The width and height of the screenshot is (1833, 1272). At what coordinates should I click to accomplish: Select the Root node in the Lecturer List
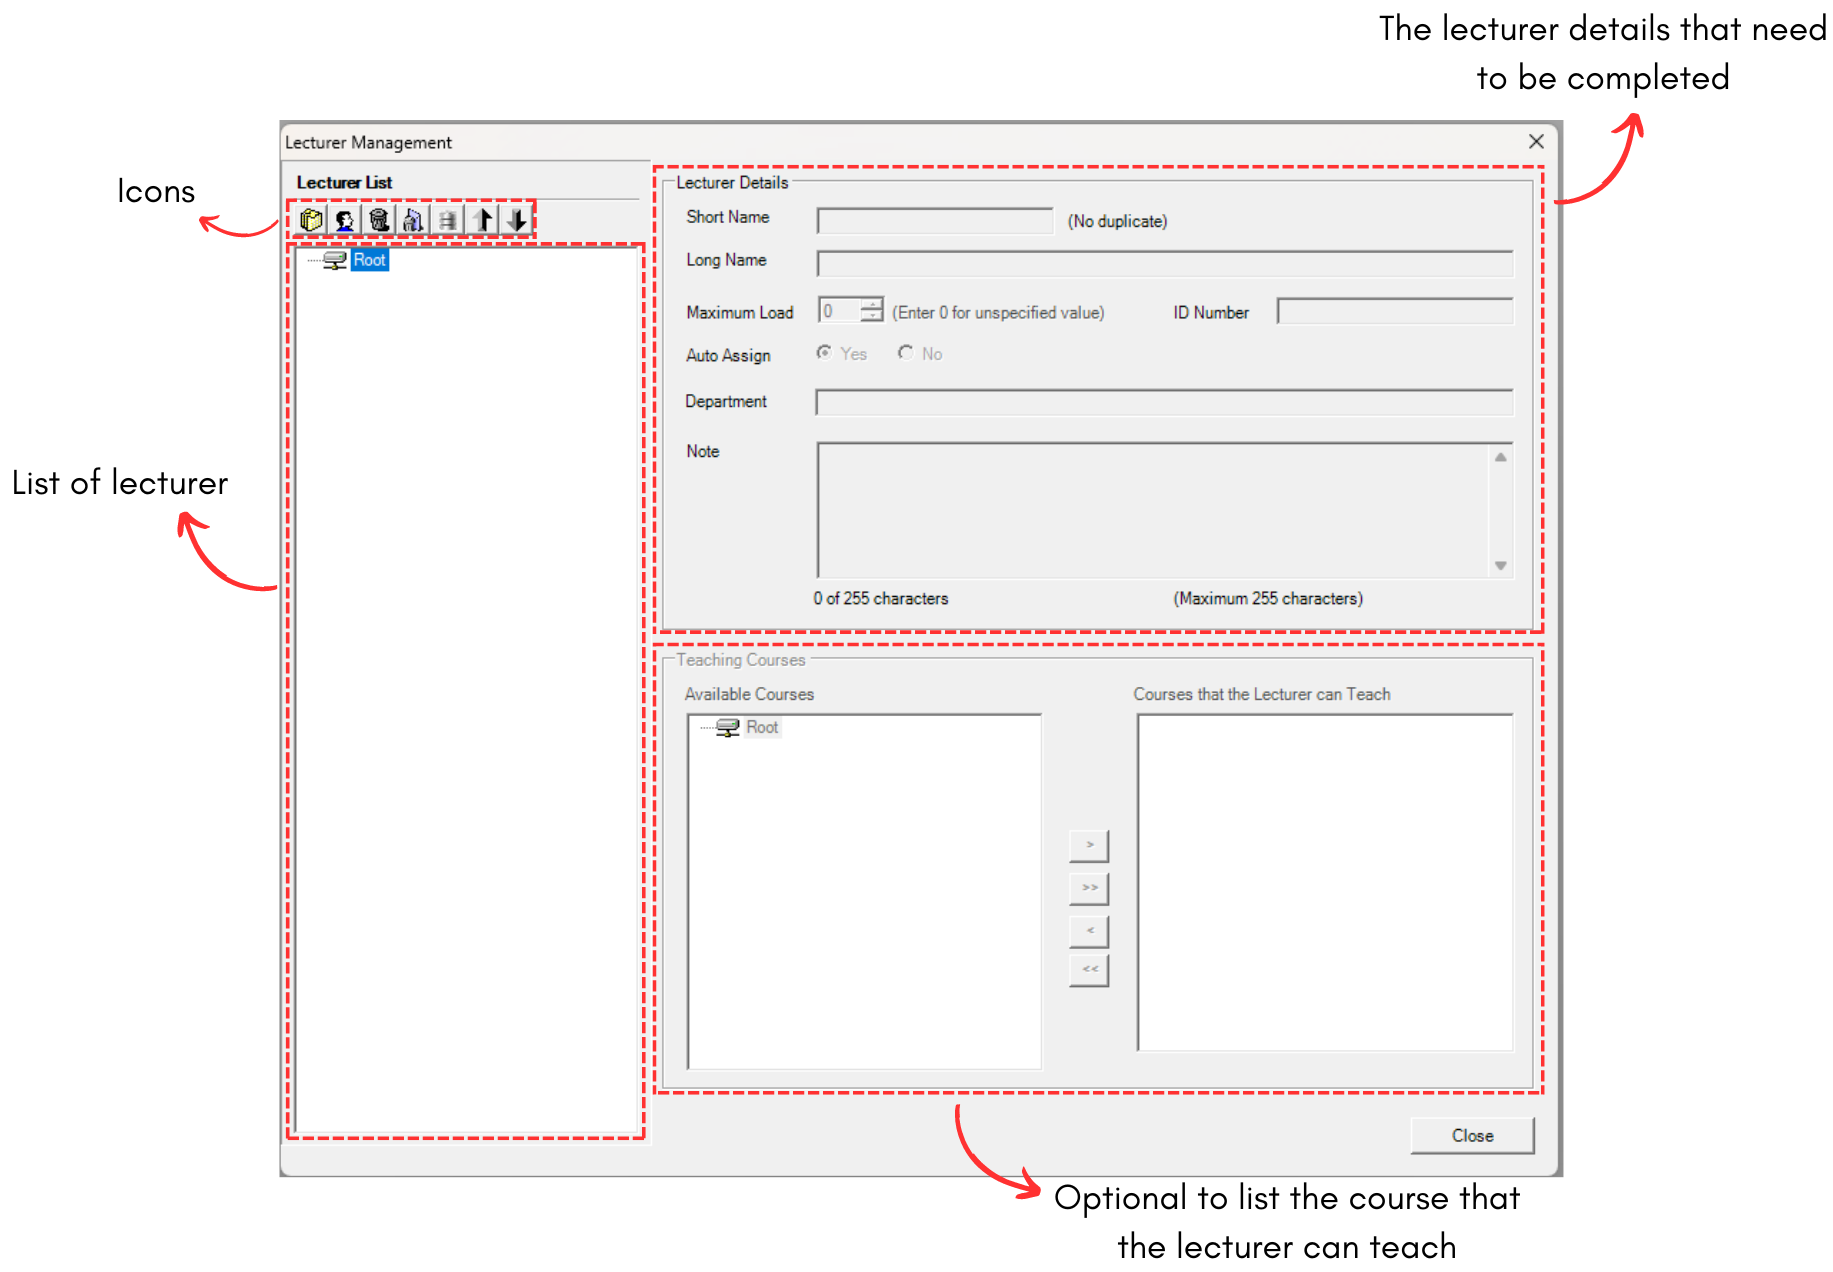pyautogui.click(x=369, y=260)
